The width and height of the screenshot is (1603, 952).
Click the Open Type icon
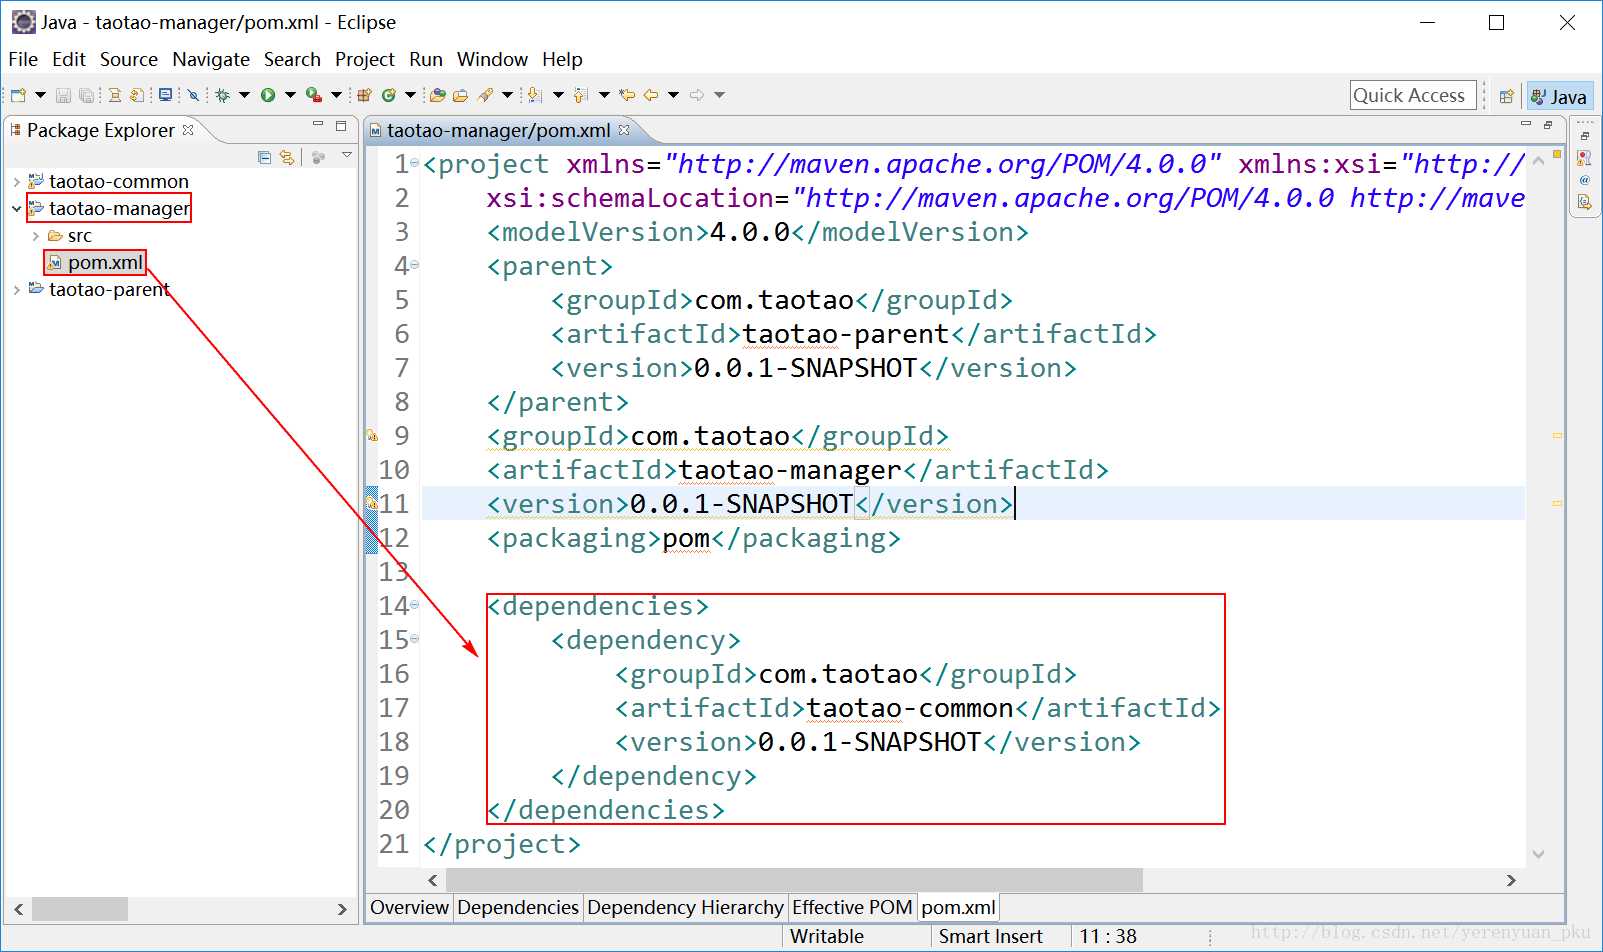pos(437,95)
